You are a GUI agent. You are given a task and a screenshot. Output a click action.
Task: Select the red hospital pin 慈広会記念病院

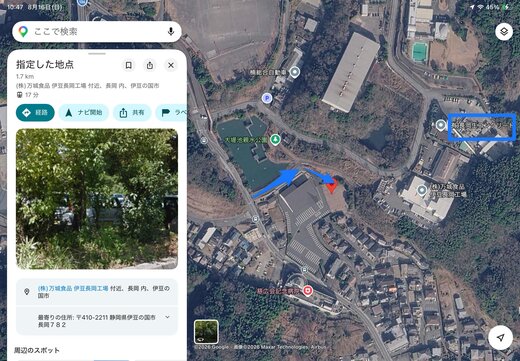point(308,291)
